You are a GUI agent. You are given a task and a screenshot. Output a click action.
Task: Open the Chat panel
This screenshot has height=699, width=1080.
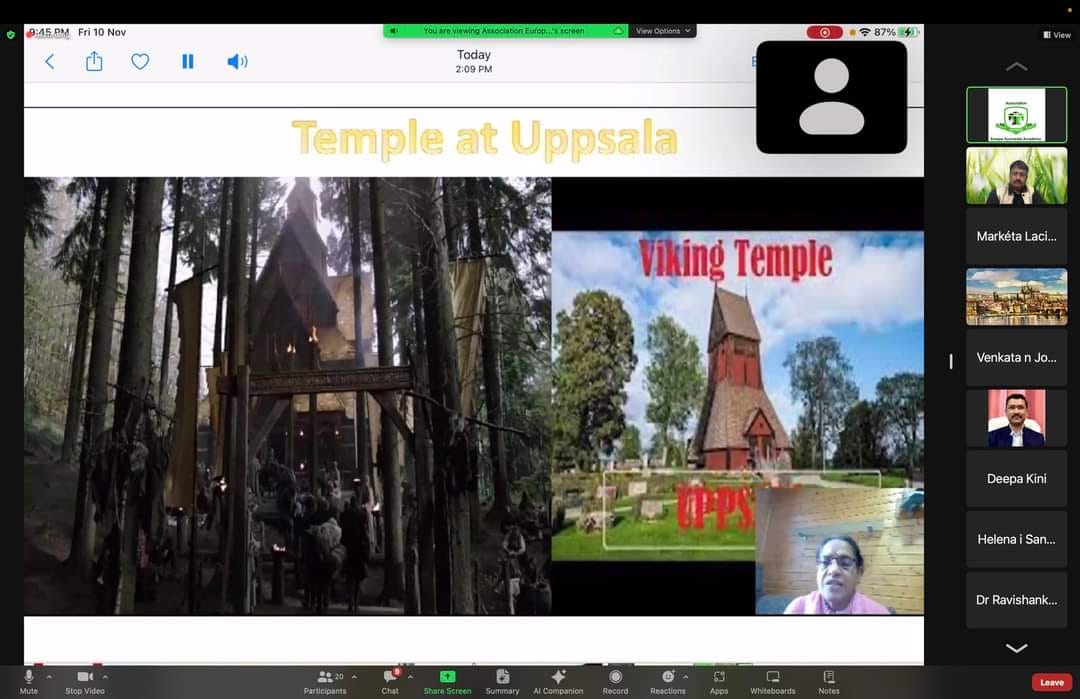coord(390,681)
